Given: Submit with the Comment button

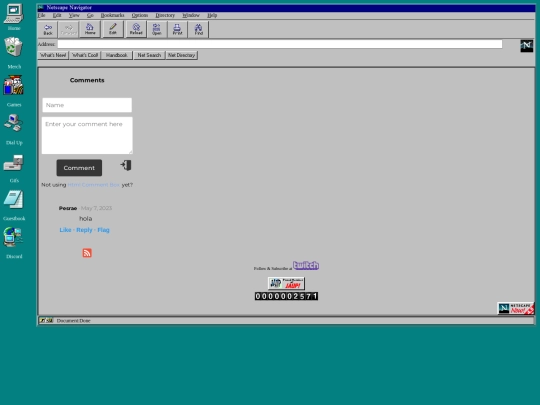Looking at the screenshot, I should (79, 168).
